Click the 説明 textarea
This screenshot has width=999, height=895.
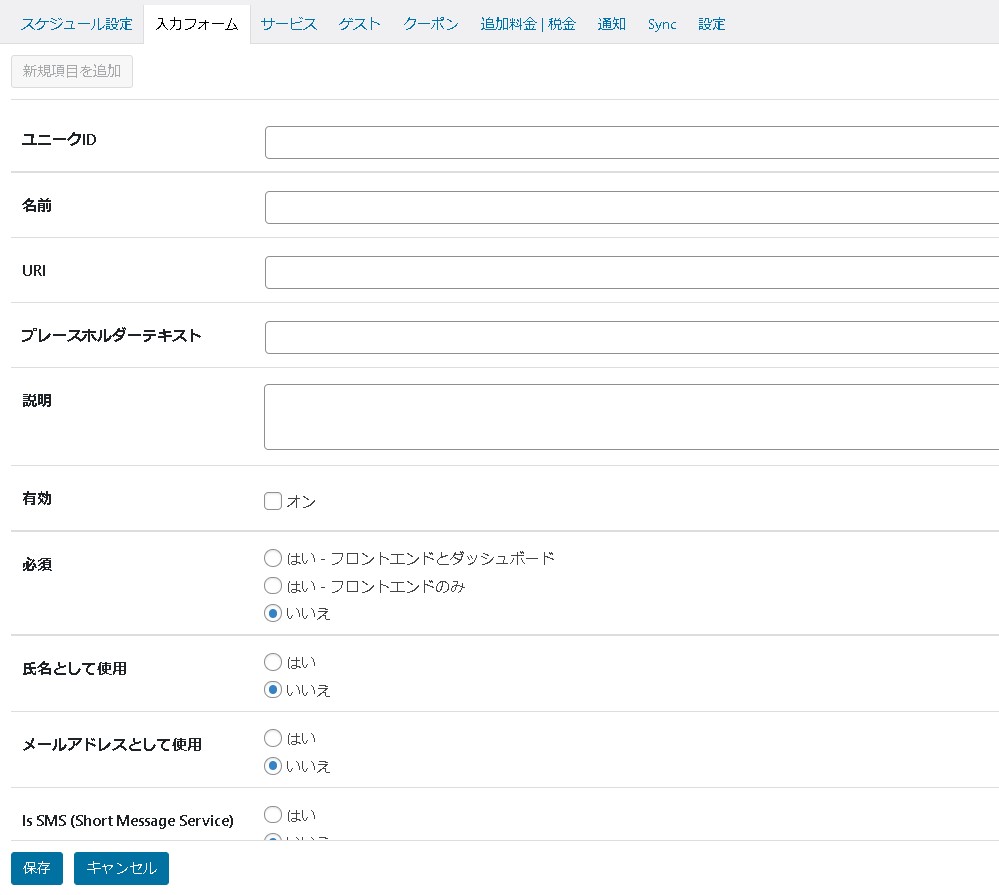pos(631,417)
